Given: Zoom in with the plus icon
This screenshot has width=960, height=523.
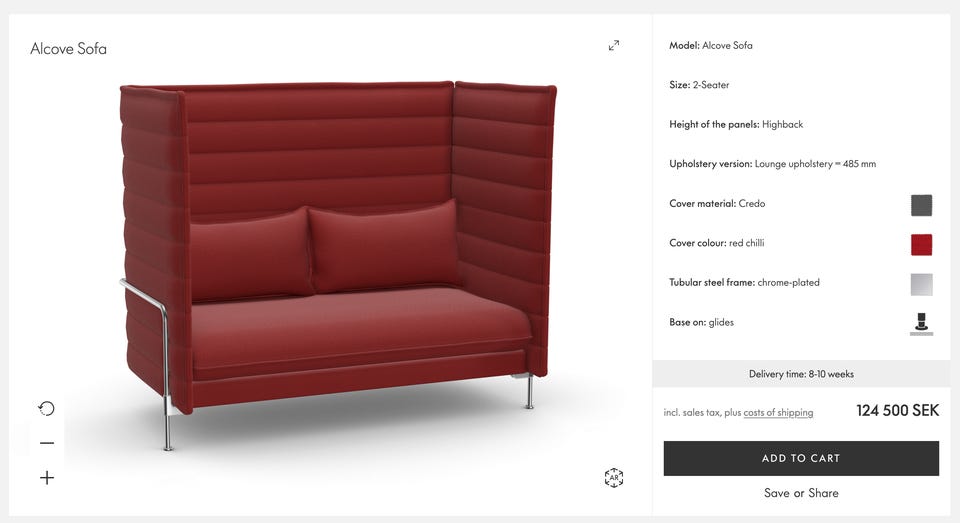Looking at the screenshot, I should tap(47, 478).
